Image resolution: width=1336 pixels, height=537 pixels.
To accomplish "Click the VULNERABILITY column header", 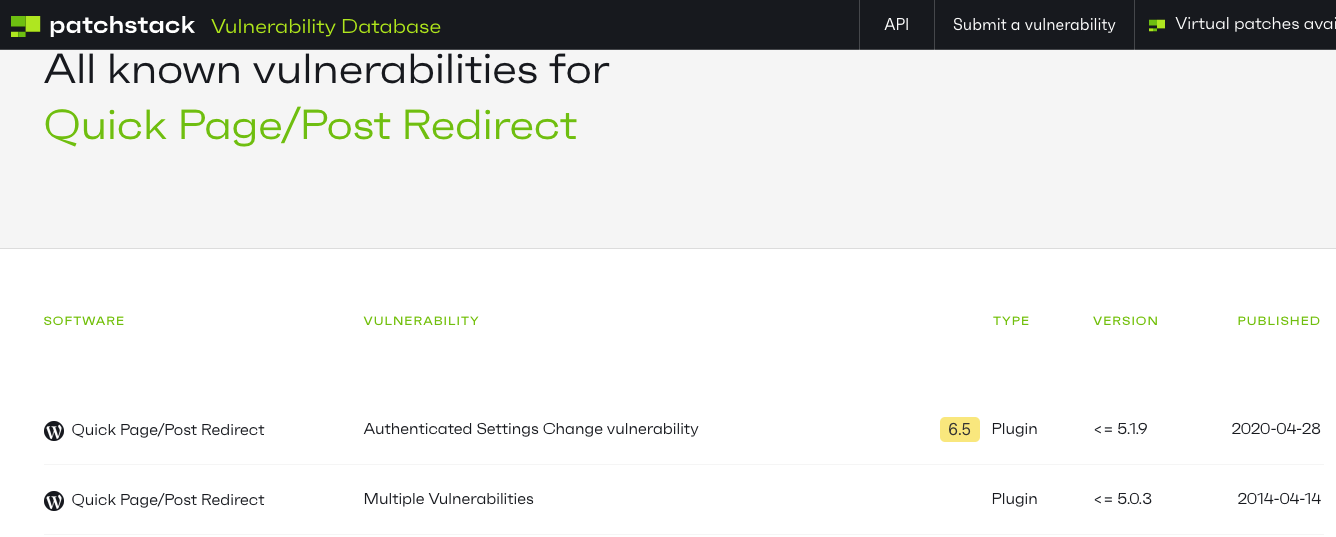I will click(421, 321).
